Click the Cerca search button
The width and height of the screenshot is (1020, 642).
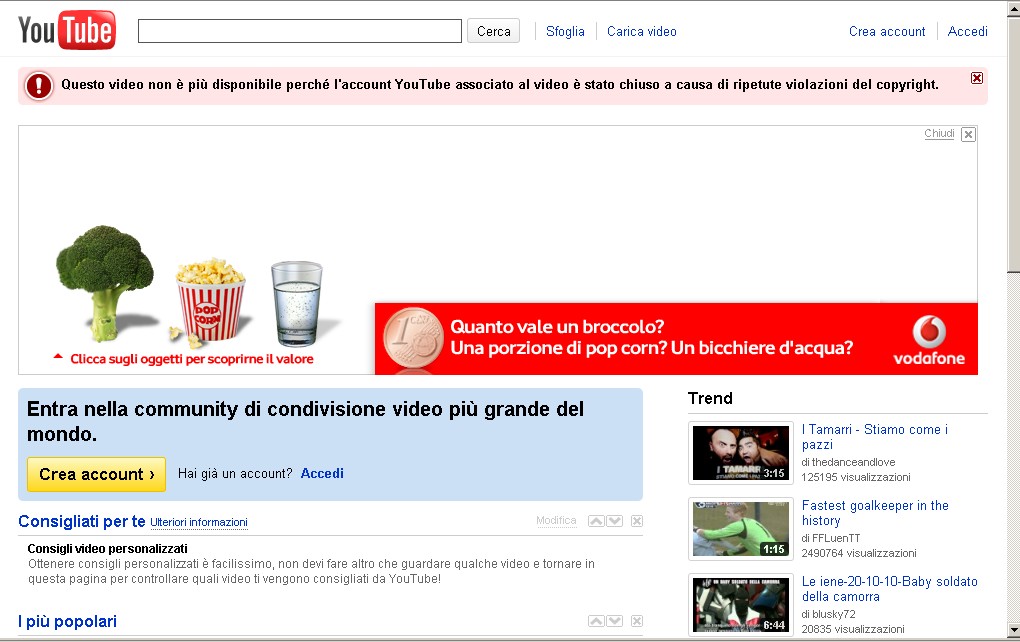[493, 31]
